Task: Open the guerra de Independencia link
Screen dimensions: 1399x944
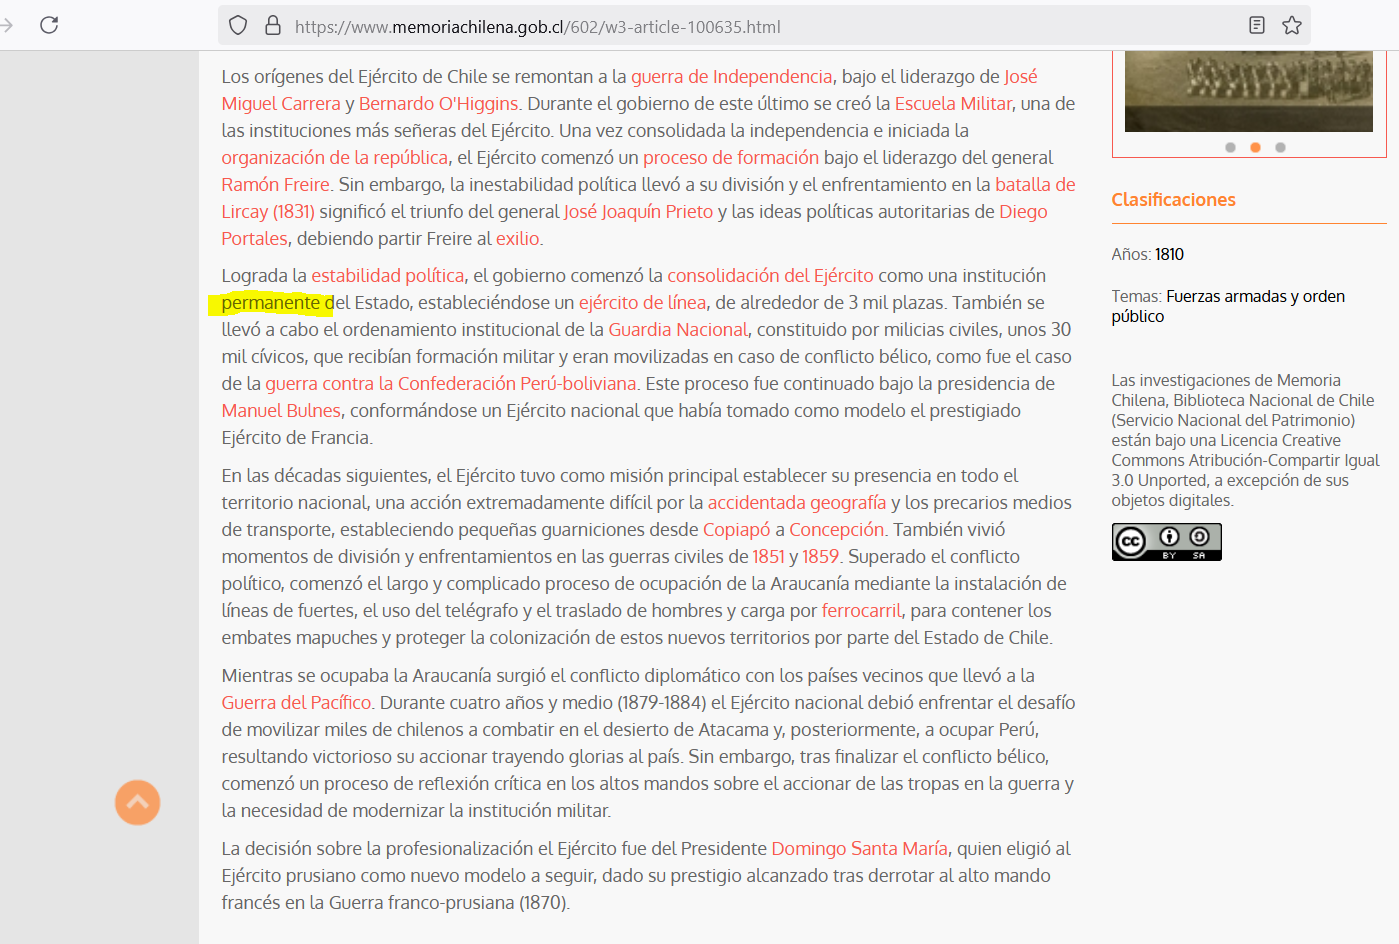Action: [x=731, y=77]
